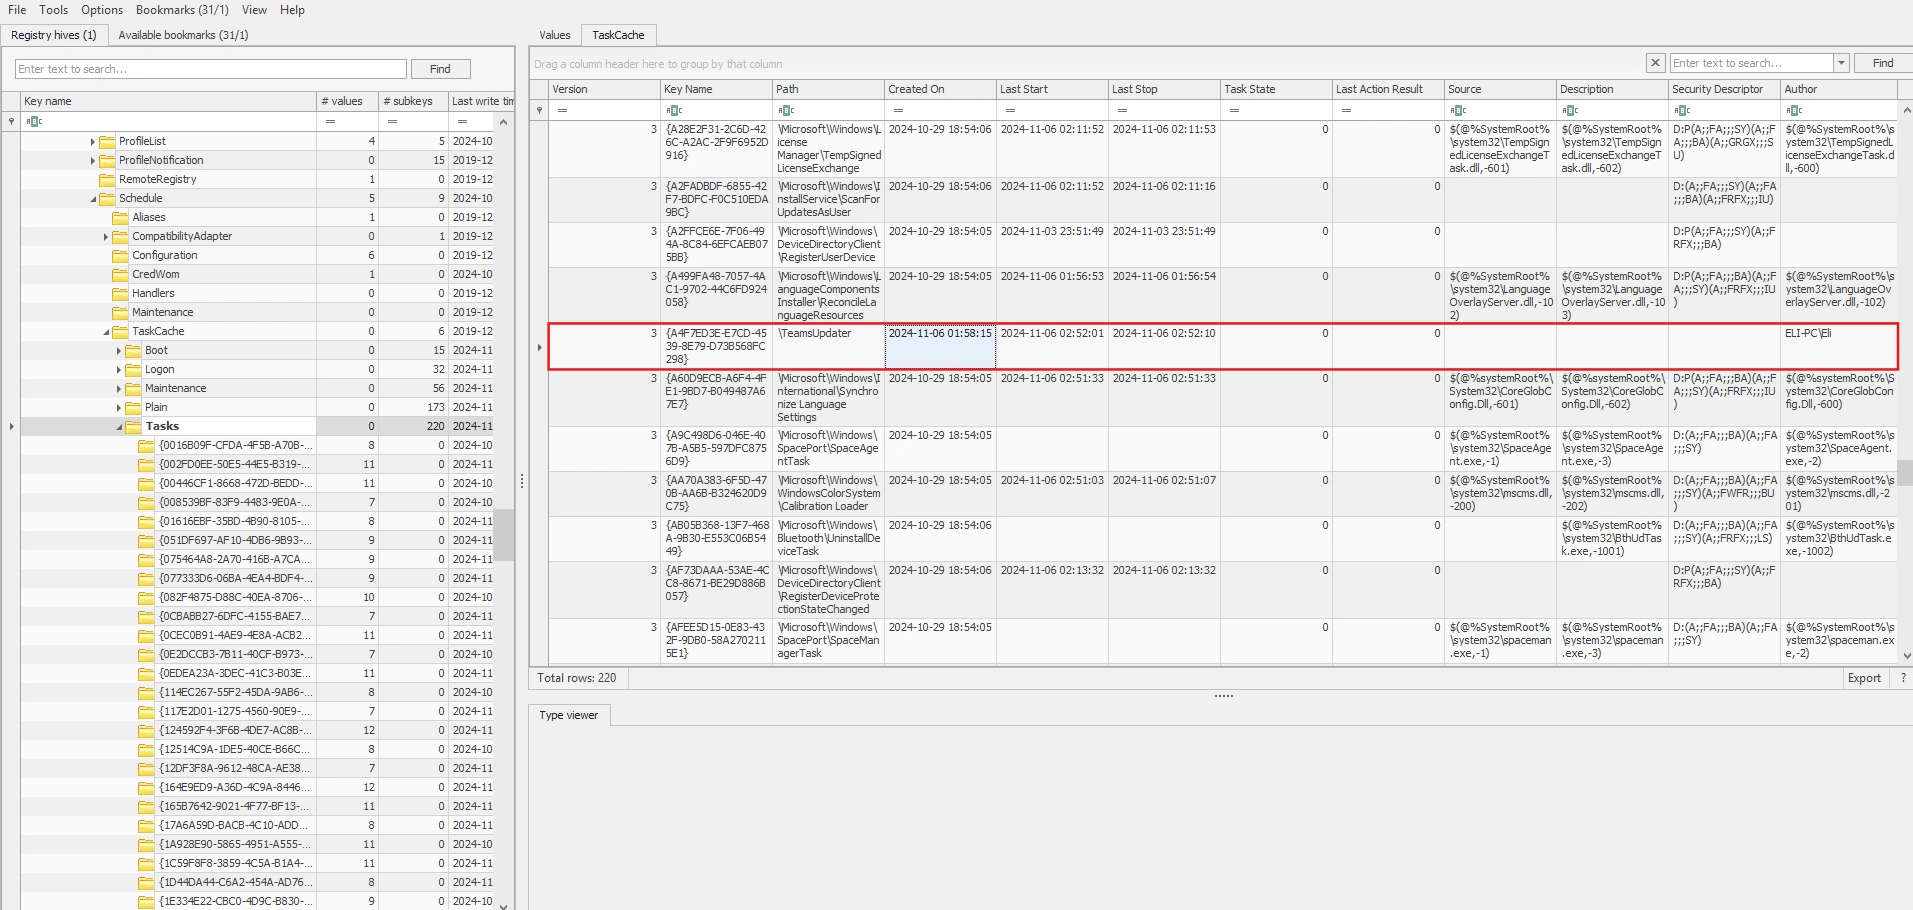
Task: Click the question mark help icon beside Export
Action: 1902,677
